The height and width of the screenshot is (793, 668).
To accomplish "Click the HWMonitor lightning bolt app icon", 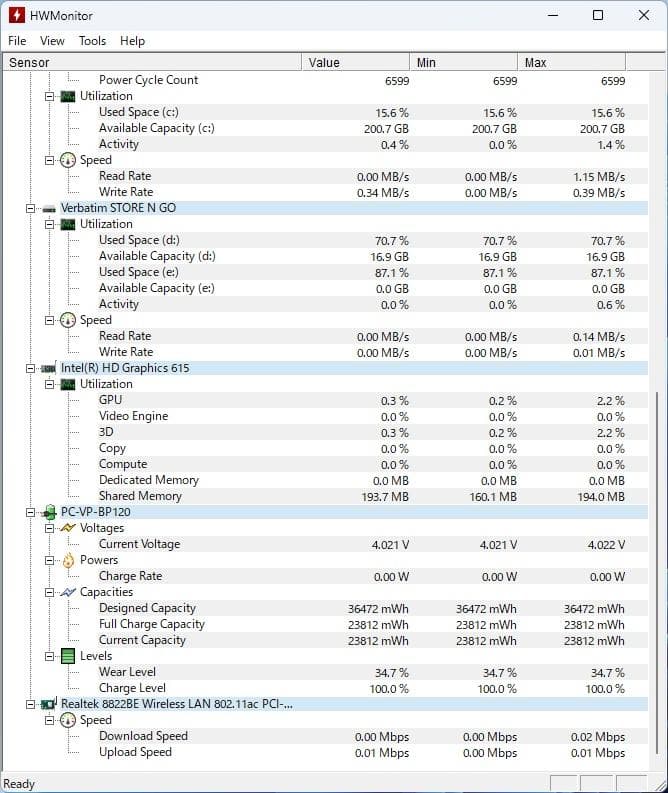I will click(x=17, y=15).
